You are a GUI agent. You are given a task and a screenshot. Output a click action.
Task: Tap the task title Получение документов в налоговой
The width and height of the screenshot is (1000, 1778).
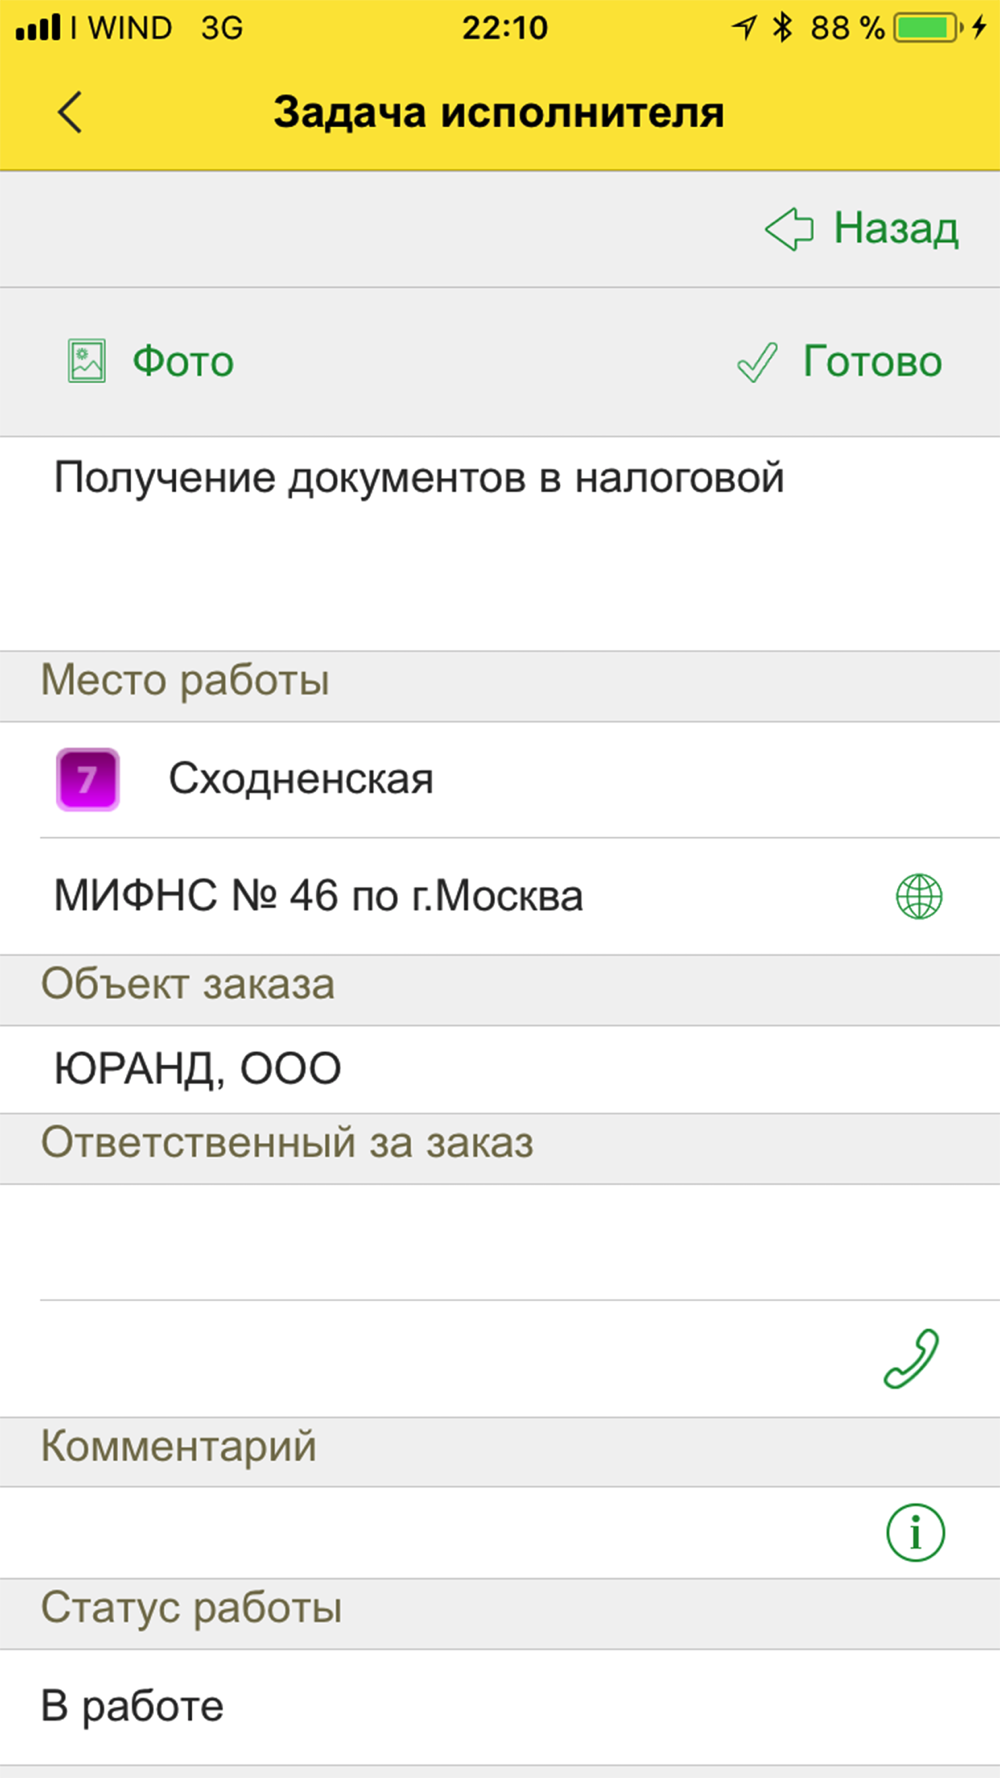pos(418,478)
